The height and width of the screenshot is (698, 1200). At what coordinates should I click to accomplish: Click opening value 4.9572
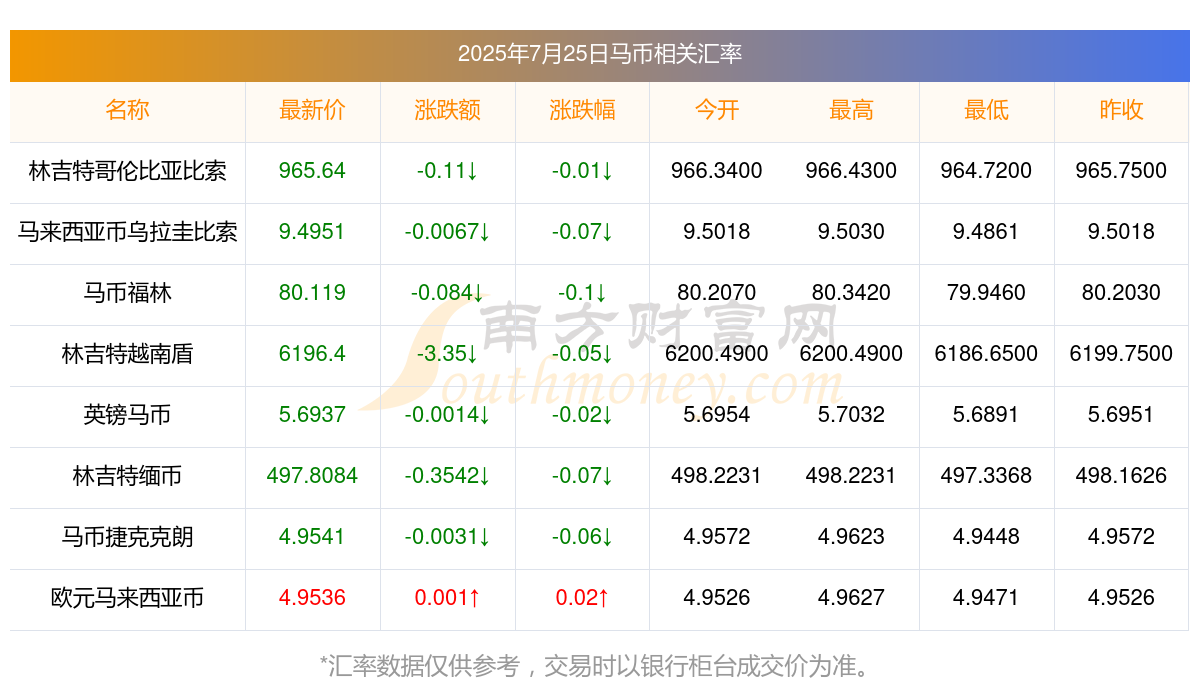pos(716,537)
